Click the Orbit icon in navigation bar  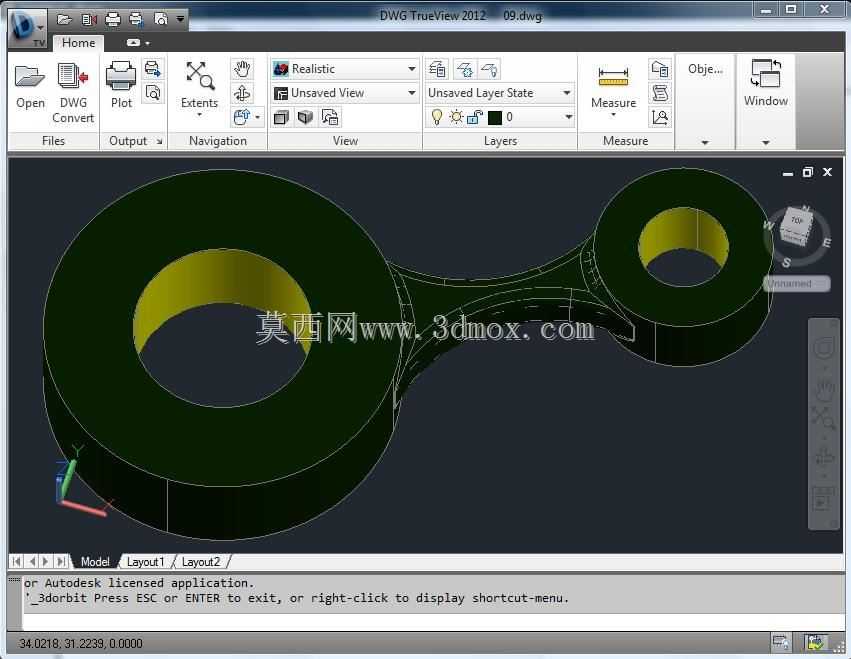click(x=823, y=456)
